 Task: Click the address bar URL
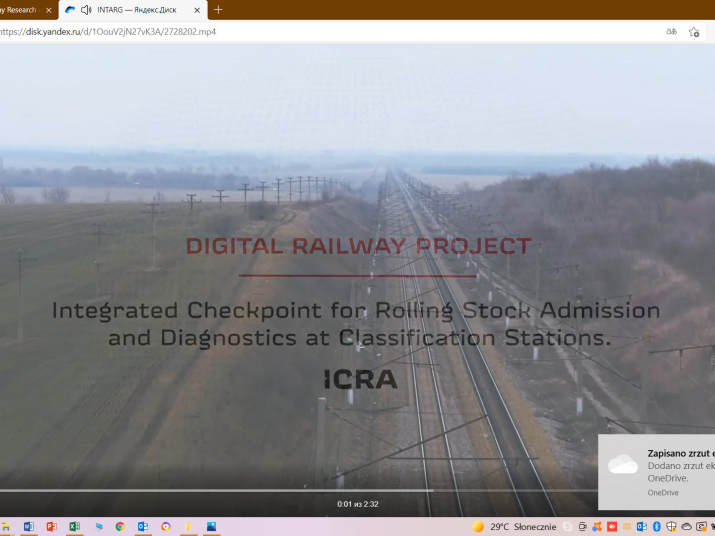[x=110, y=32]
